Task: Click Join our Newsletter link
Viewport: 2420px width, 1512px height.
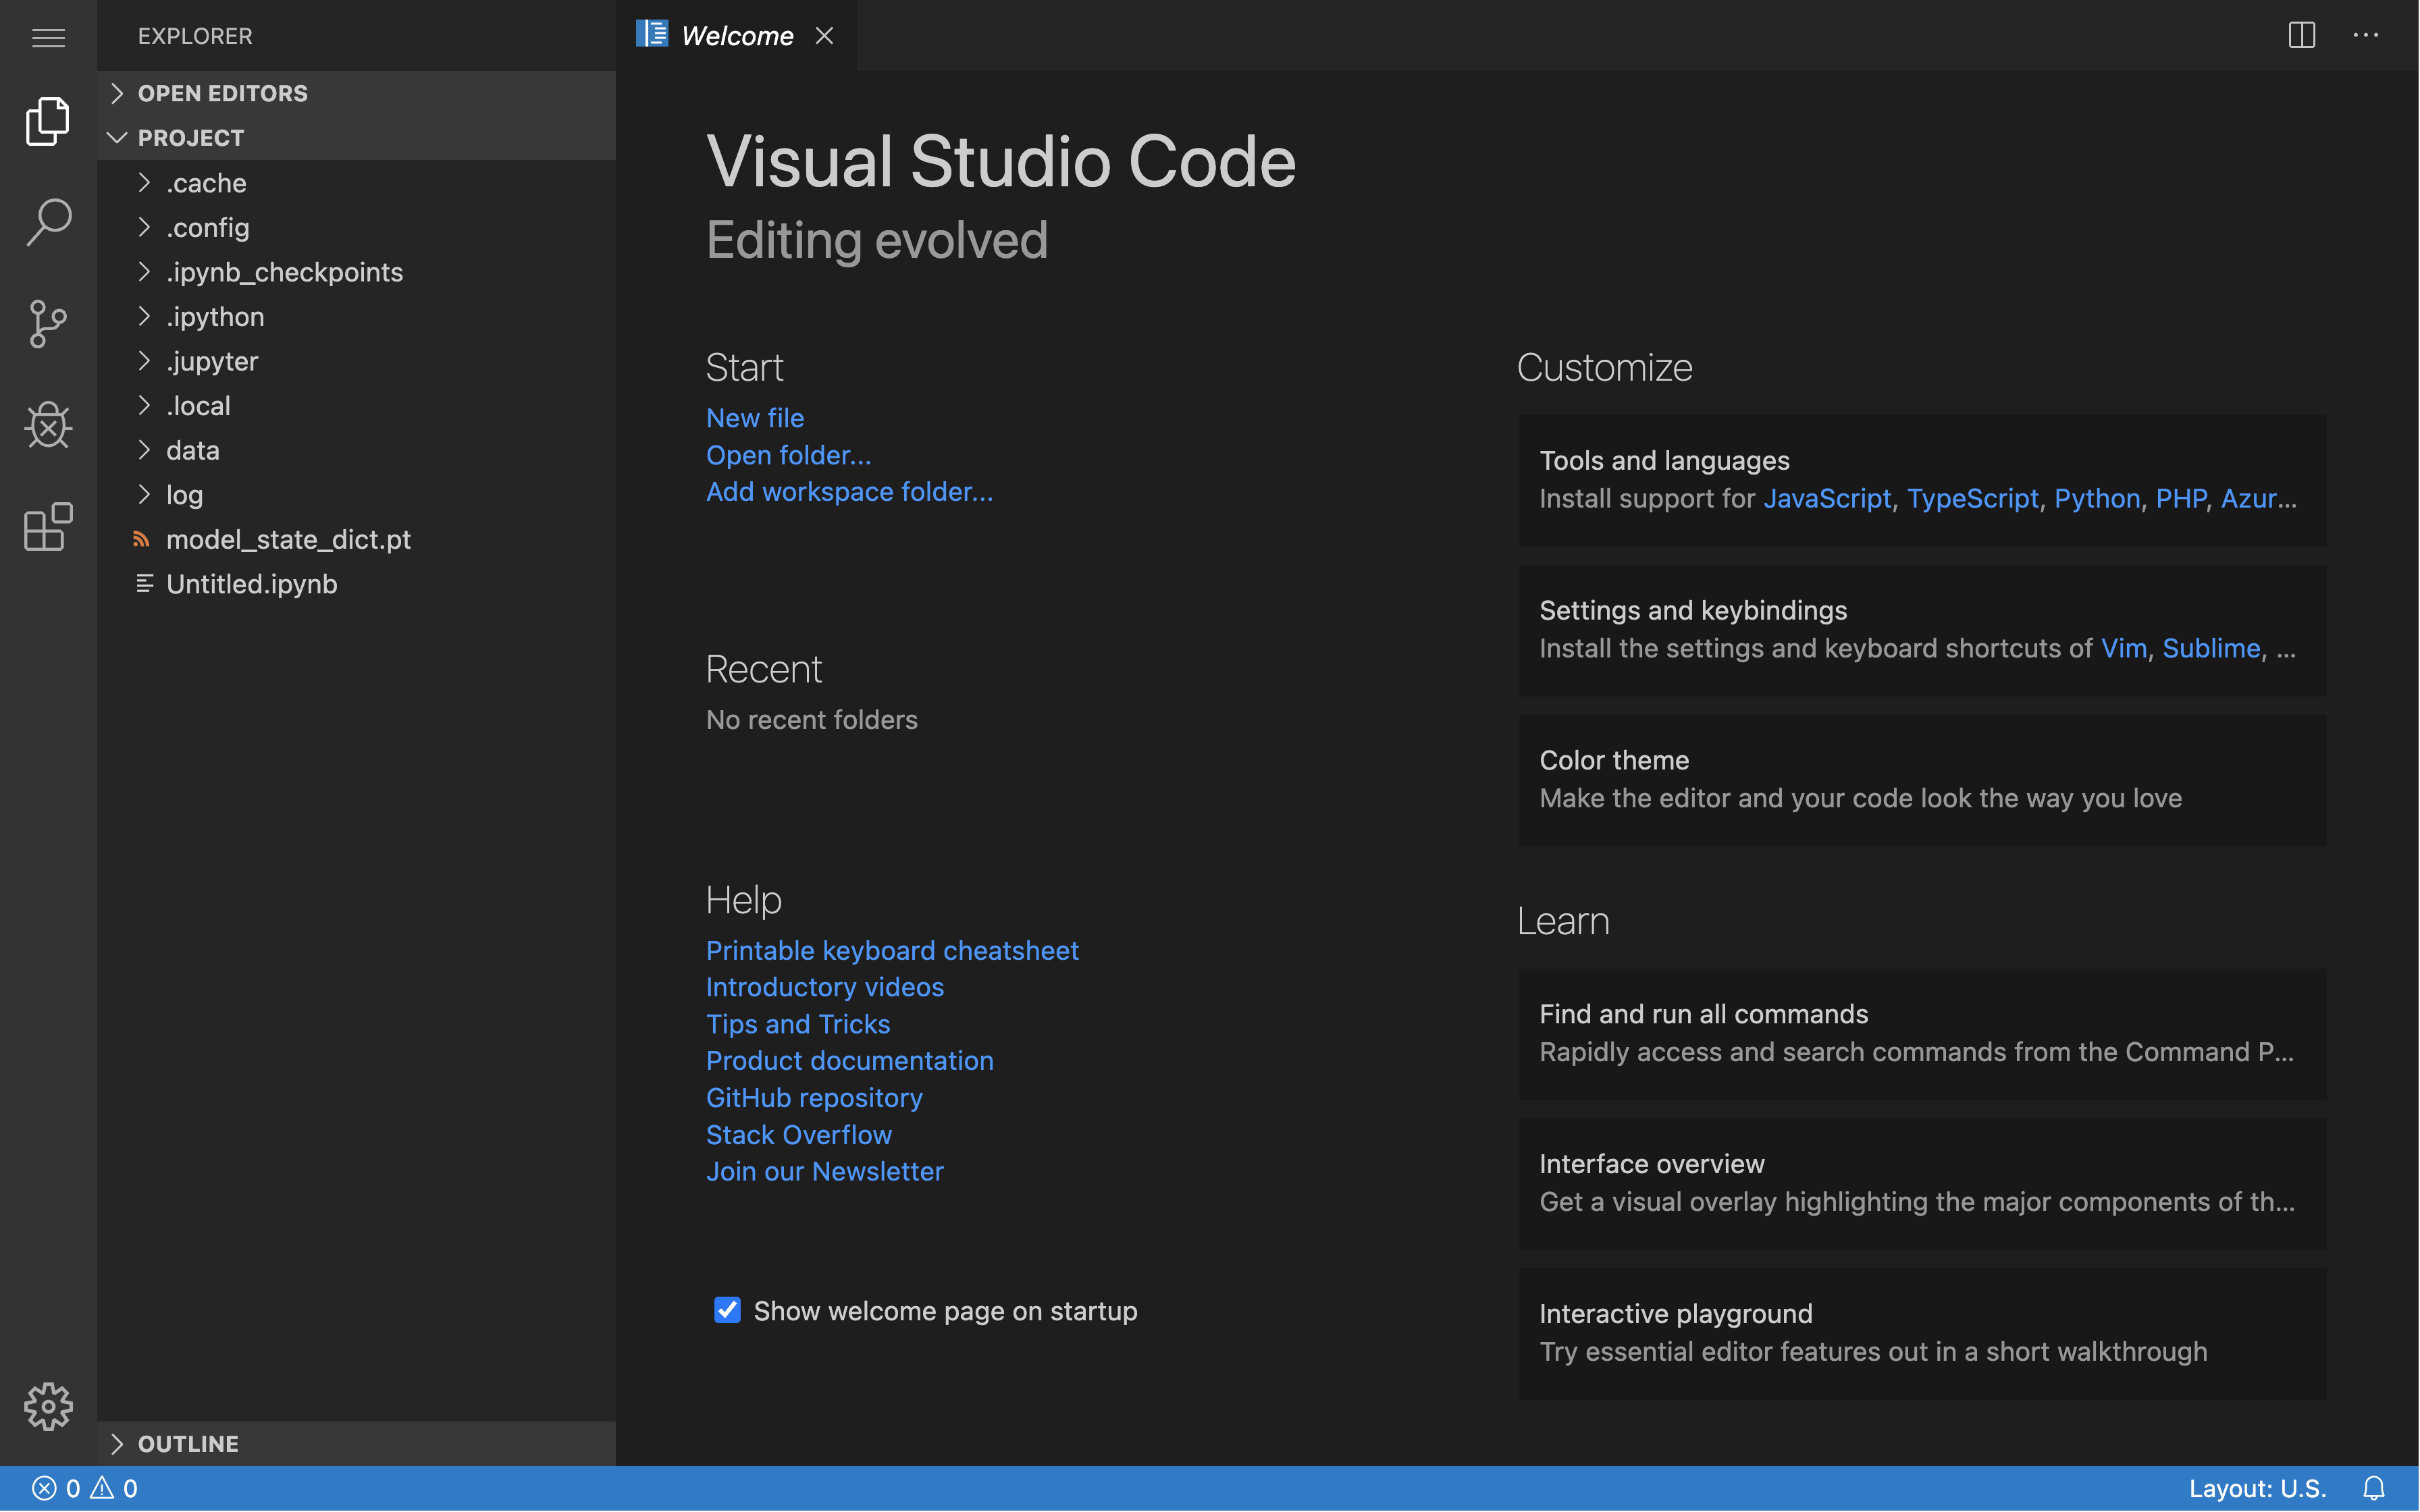Action: [825, 1171]
